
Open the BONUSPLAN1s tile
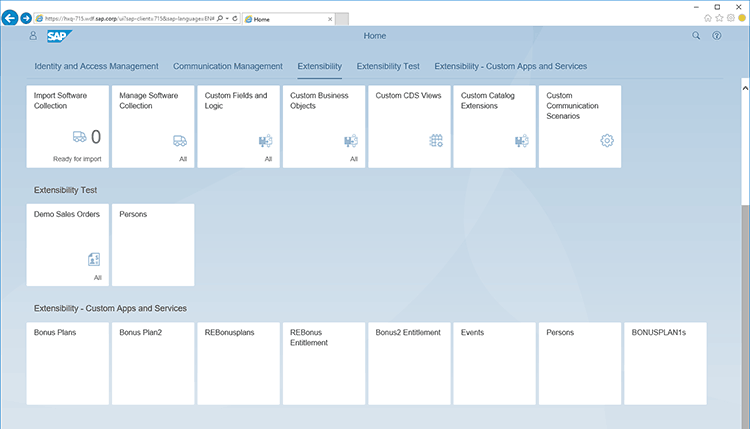665,363
